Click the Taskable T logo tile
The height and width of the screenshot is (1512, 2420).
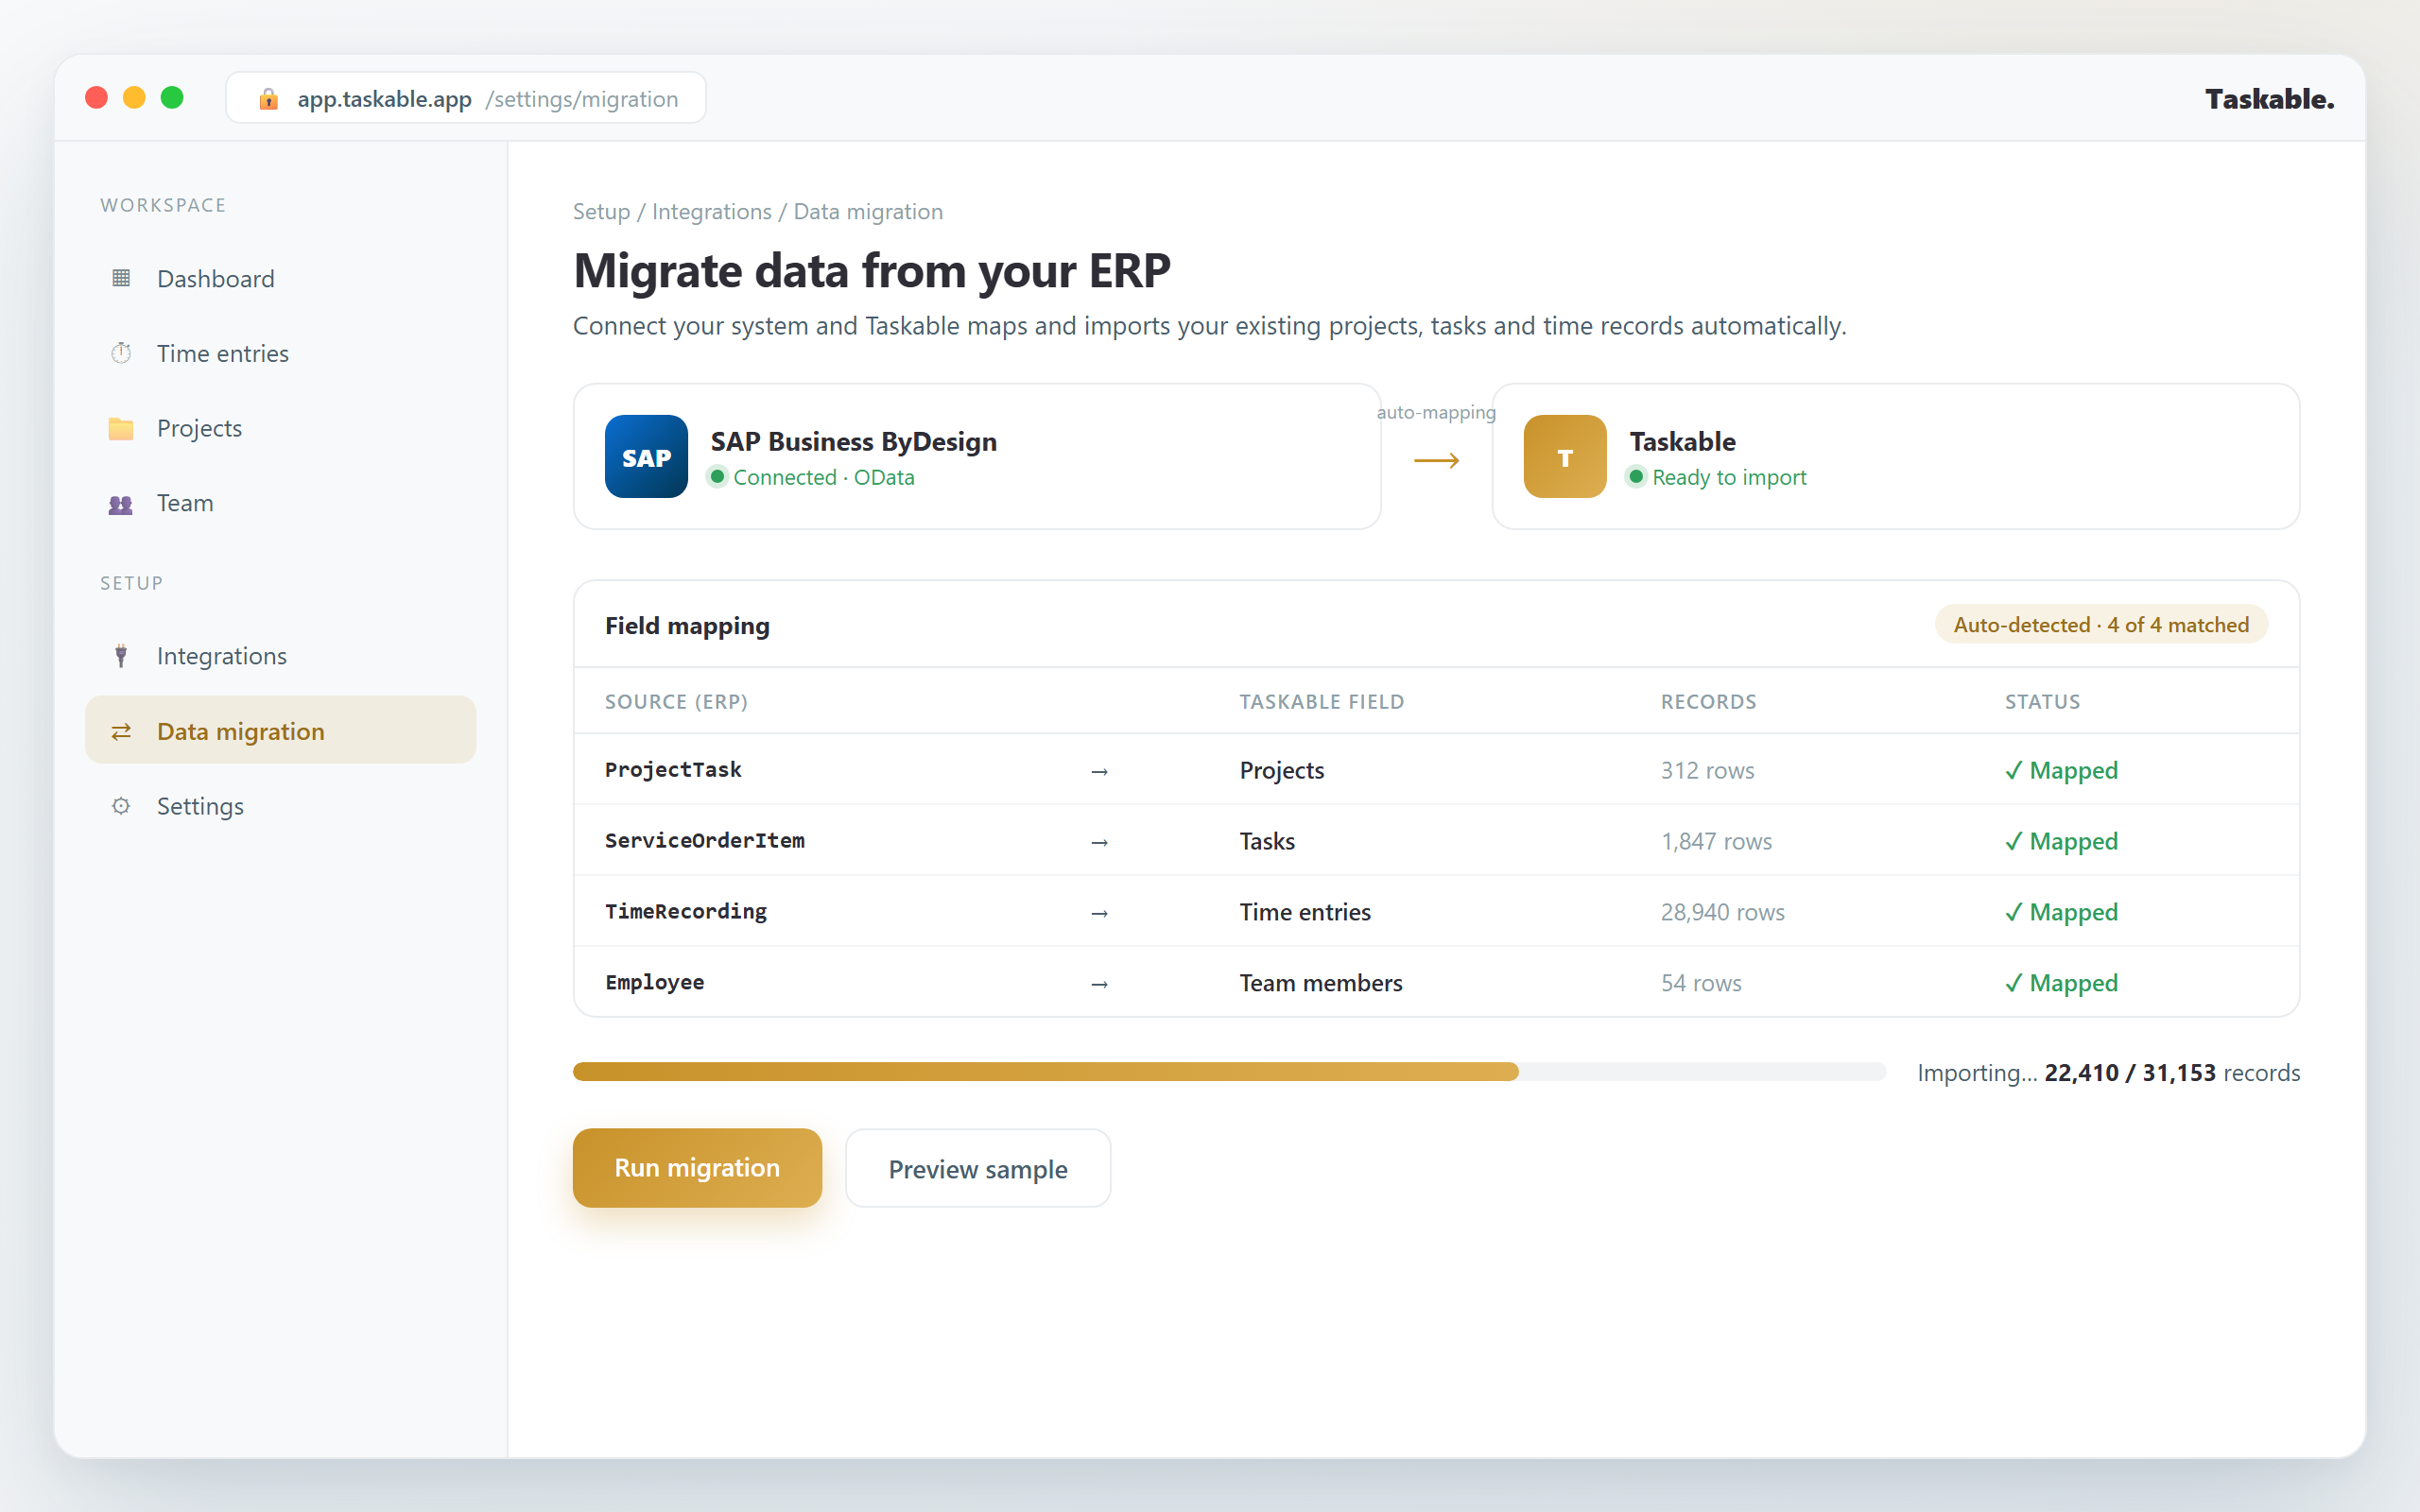(x=1565, y=456)
